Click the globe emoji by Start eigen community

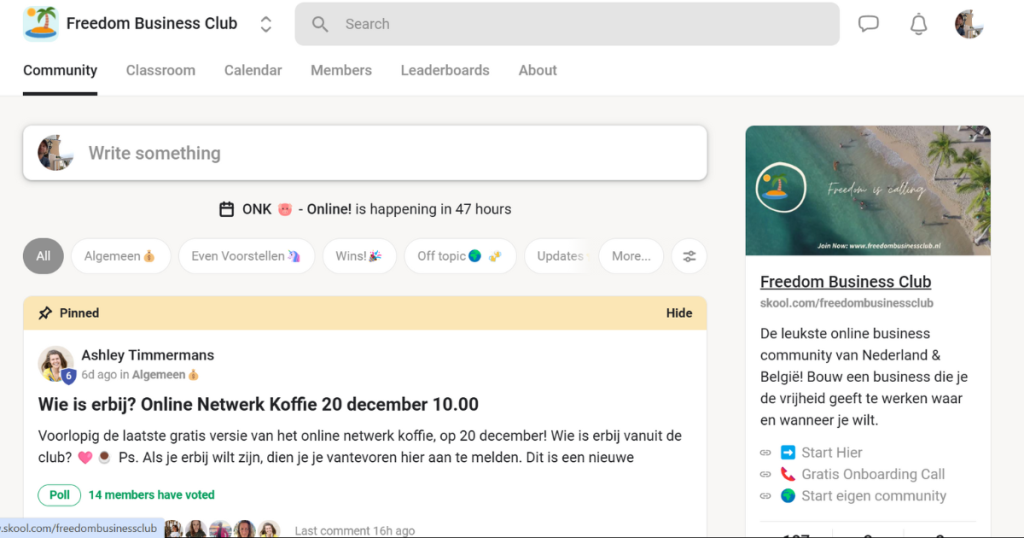(788, 496)
